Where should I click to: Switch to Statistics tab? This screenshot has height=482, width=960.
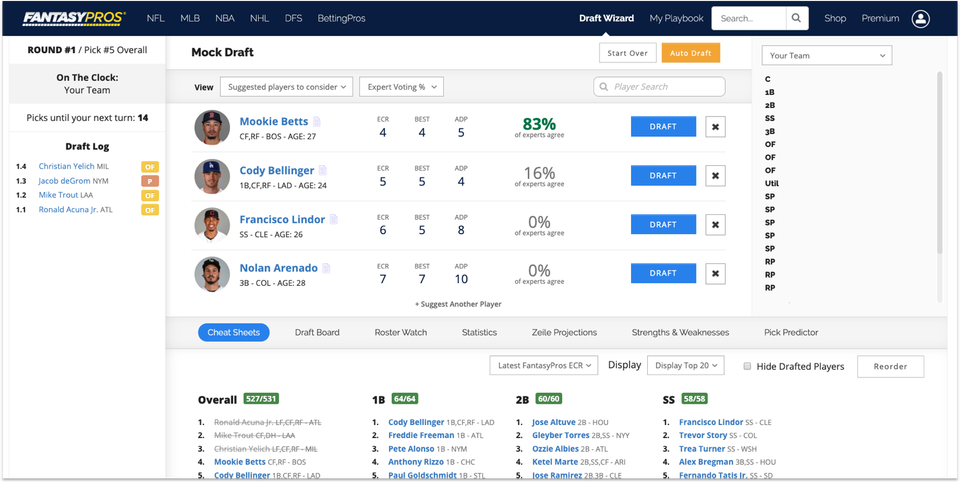479,333
